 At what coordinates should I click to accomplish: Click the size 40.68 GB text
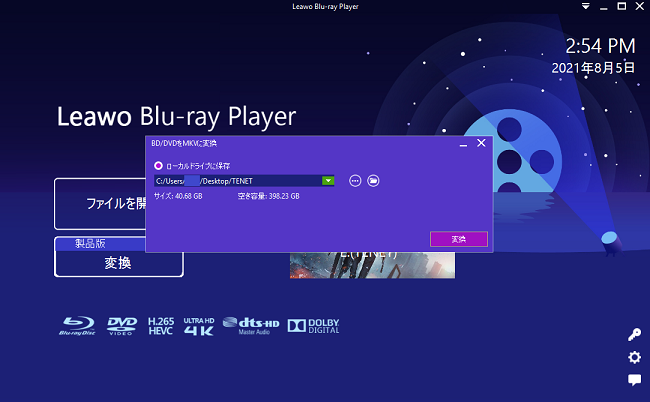178,196
